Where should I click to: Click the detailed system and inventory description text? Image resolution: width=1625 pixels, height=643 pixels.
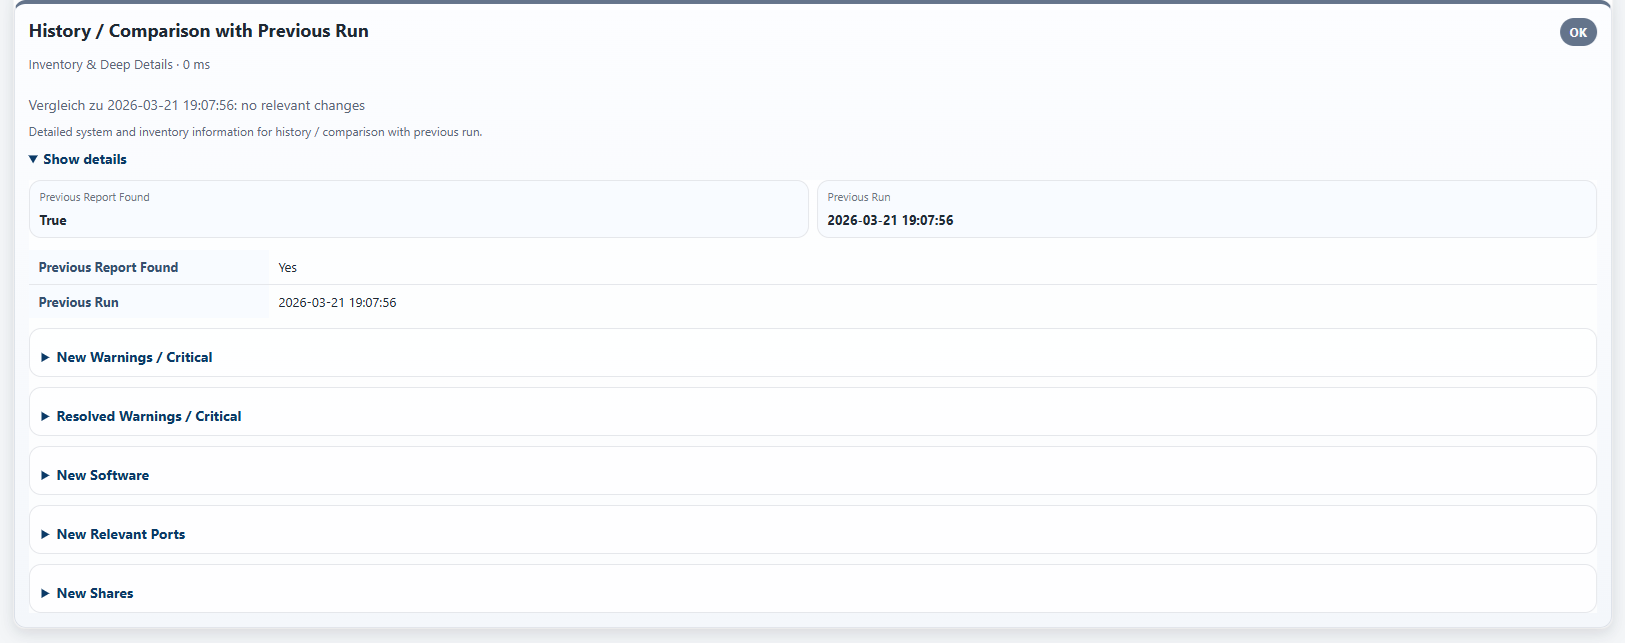[x=255, y=132]
